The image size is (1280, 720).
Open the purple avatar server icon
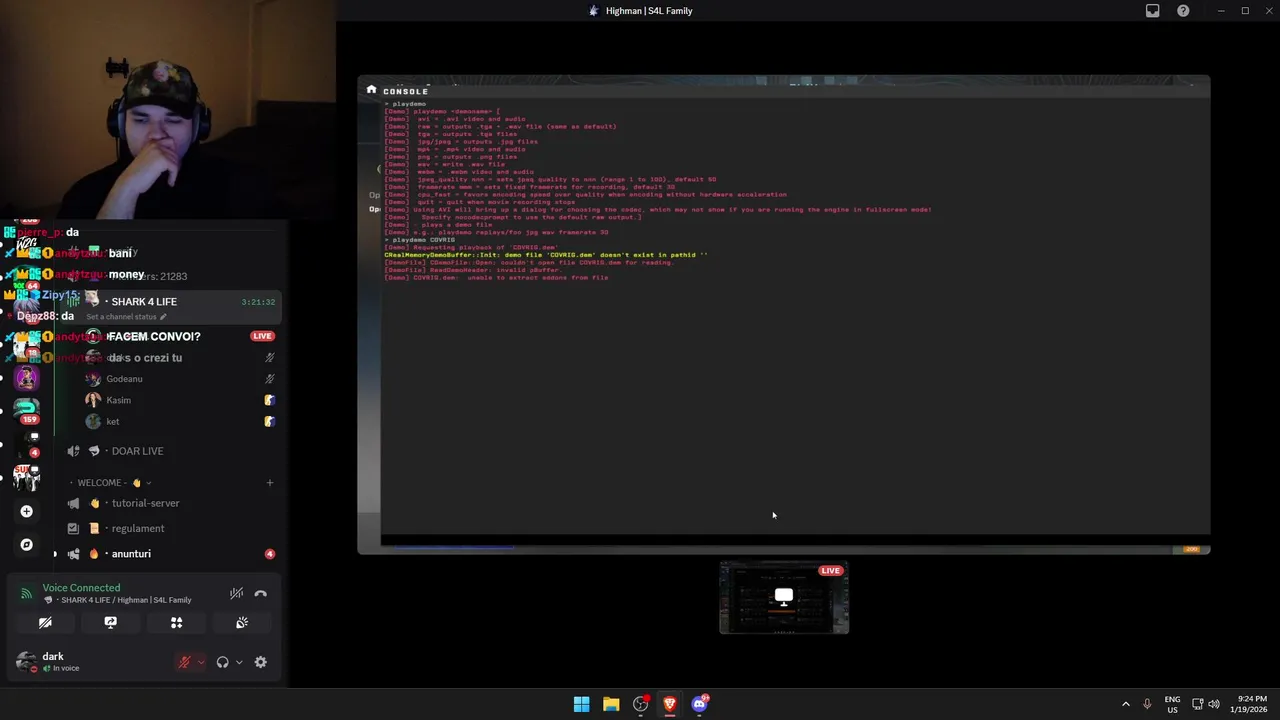point(27,377)
